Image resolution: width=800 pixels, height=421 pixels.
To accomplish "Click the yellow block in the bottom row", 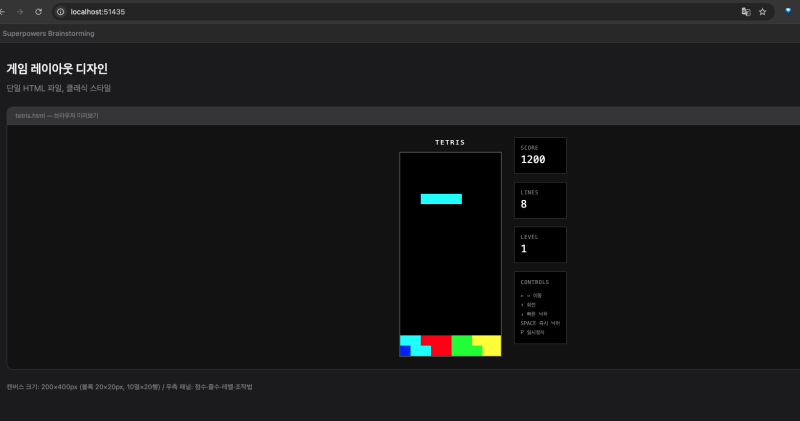I will click(x=489, y=345).
